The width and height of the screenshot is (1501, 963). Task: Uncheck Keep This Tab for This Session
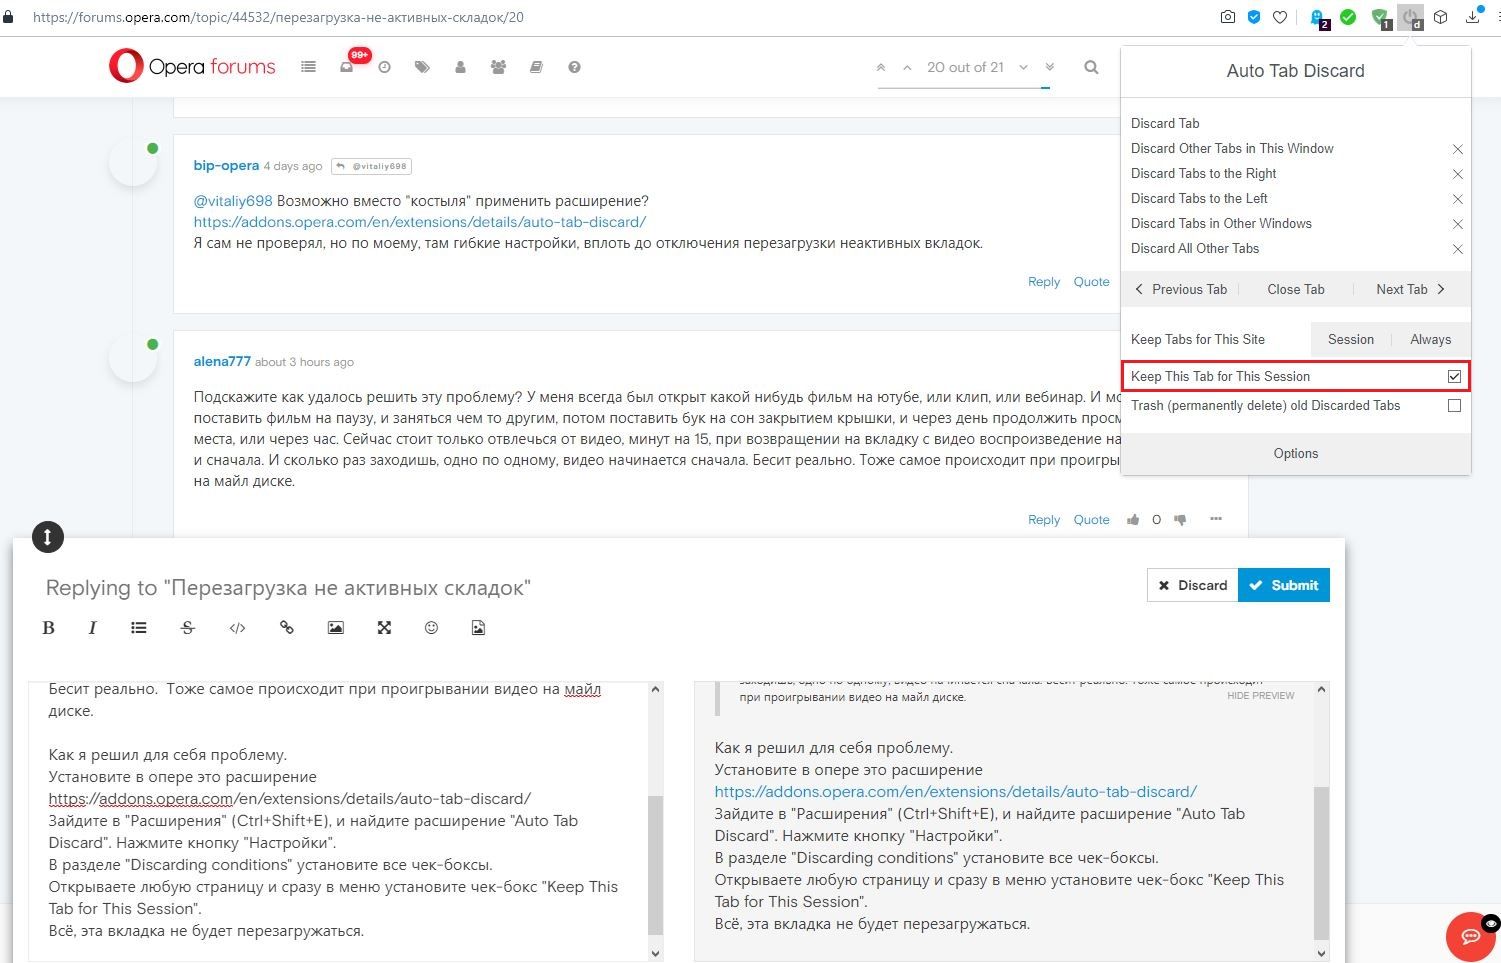[x=1454, y=377]
